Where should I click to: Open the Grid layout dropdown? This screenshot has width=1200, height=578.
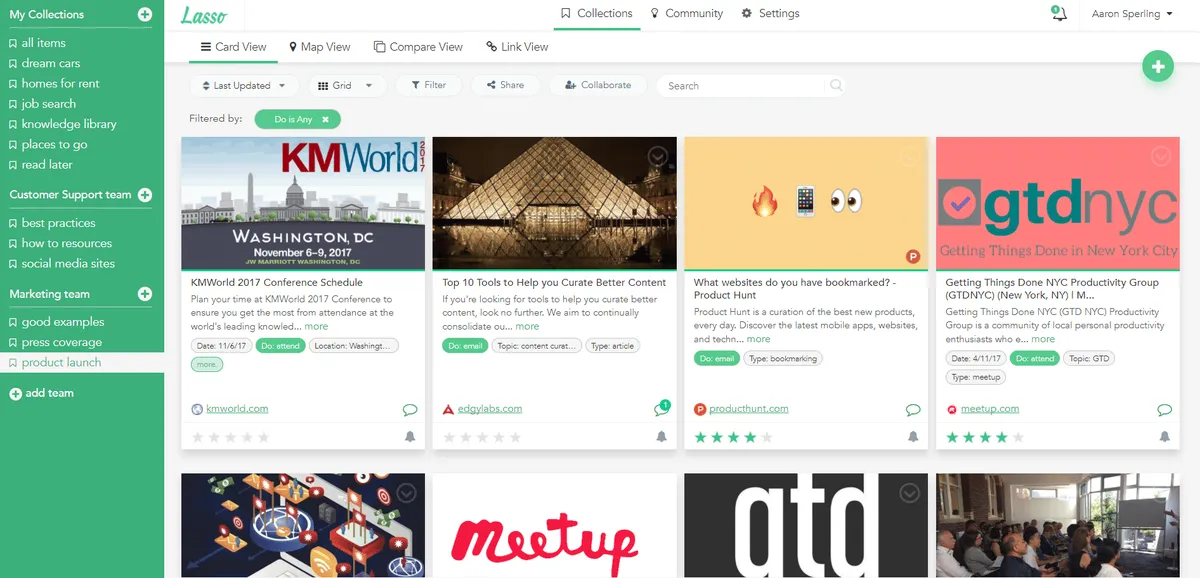[346, 86]
